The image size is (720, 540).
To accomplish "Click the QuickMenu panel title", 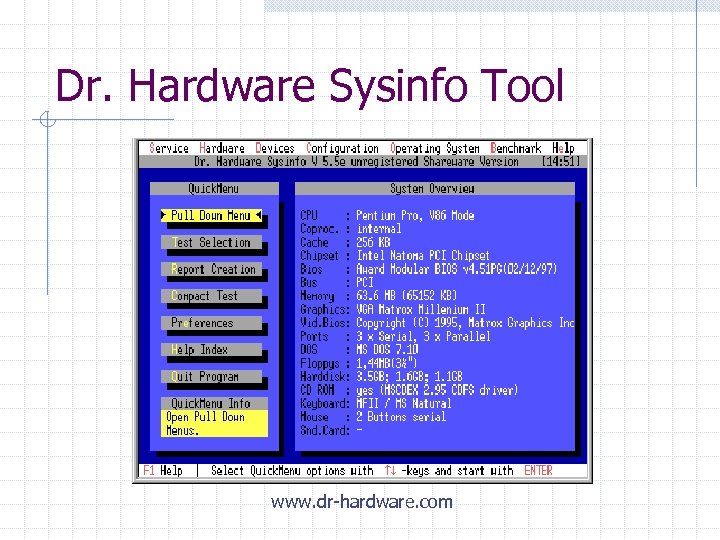I will (x=214, y=189).
